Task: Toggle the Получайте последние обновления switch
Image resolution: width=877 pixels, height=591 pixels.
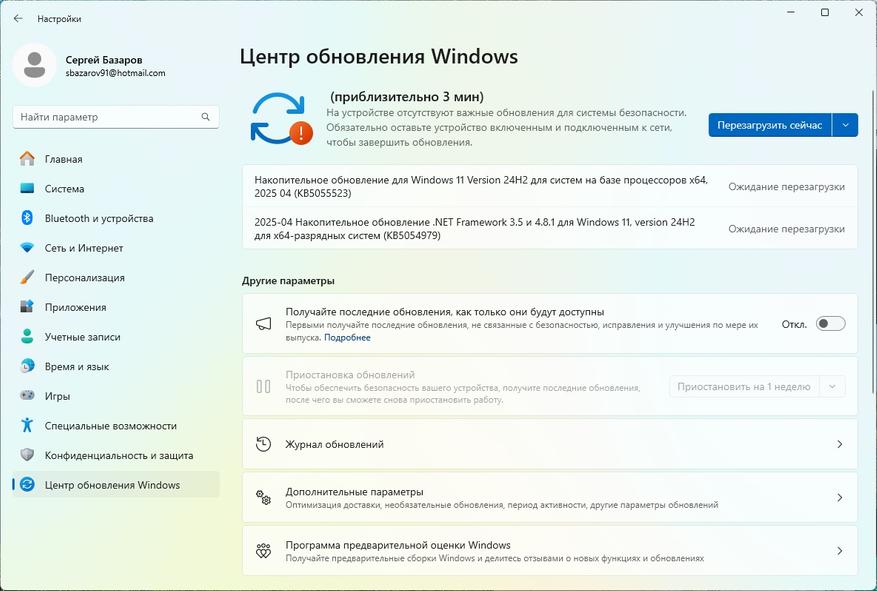Action: 831,324
